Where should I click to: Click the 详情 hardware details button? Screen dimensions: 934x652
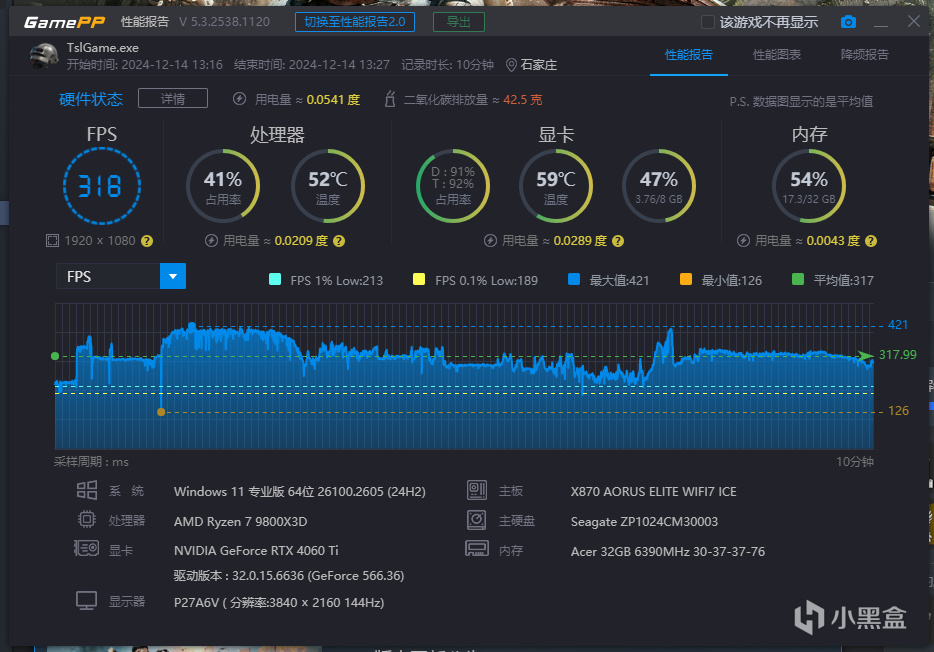[x=173, y=98]
